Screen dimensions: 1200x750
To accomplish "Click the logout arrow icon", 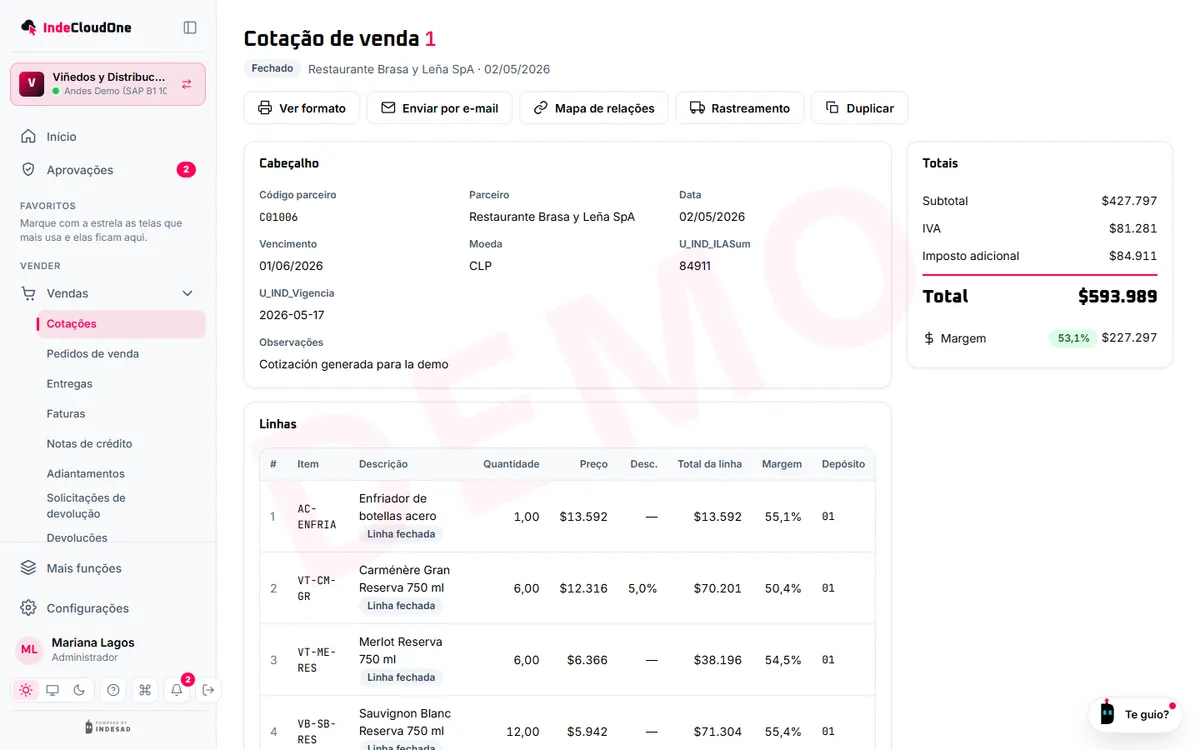I will [208, 690].
